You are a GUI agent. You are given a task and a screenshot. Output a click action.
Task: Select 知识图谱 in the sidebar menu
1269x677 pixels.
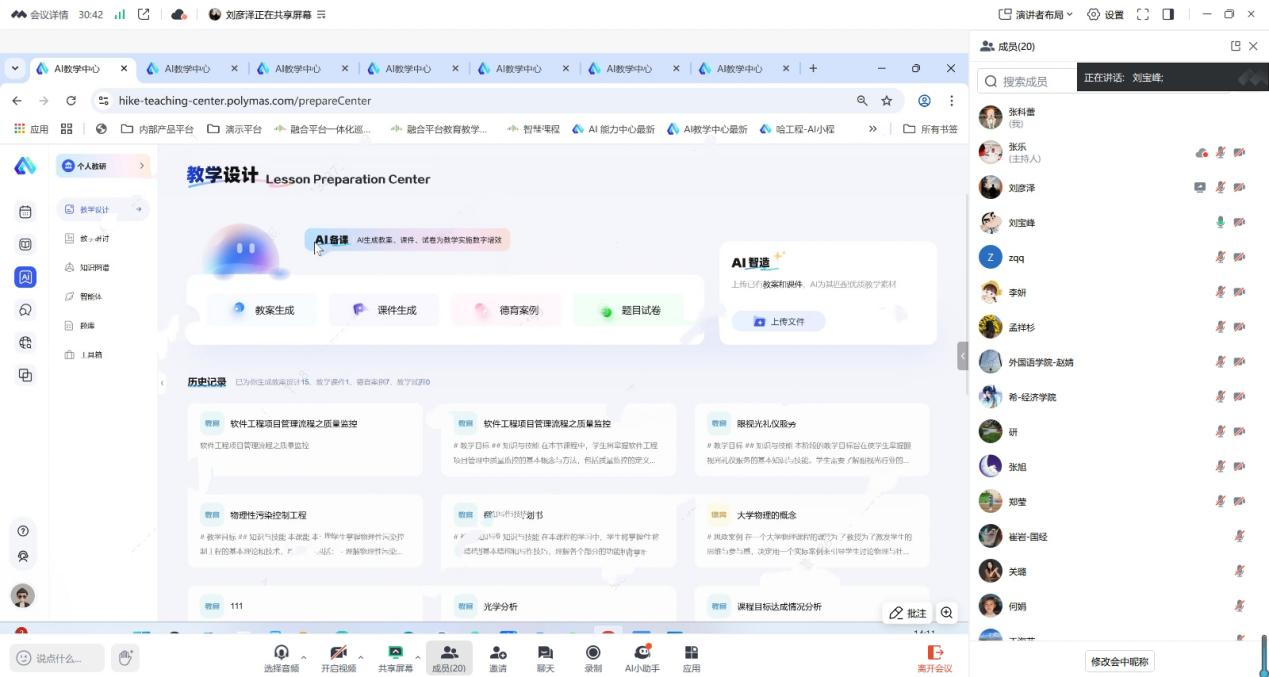(94, 268)
